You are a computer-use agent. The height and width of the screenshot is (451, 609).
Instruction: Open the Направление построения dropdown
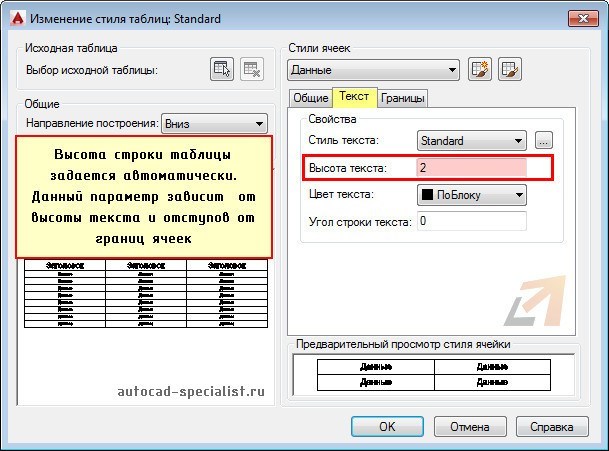tap(215, 124)
